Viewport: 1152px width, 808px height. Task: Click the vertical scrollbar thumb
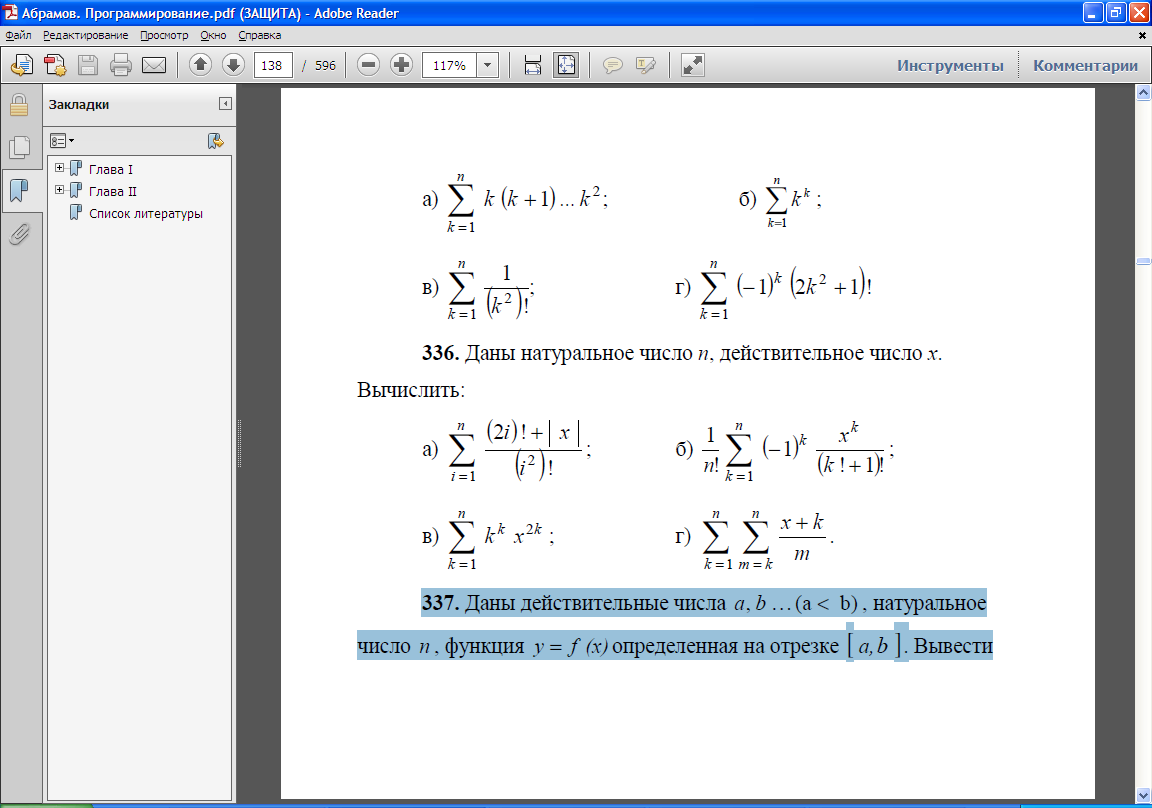1143,261
